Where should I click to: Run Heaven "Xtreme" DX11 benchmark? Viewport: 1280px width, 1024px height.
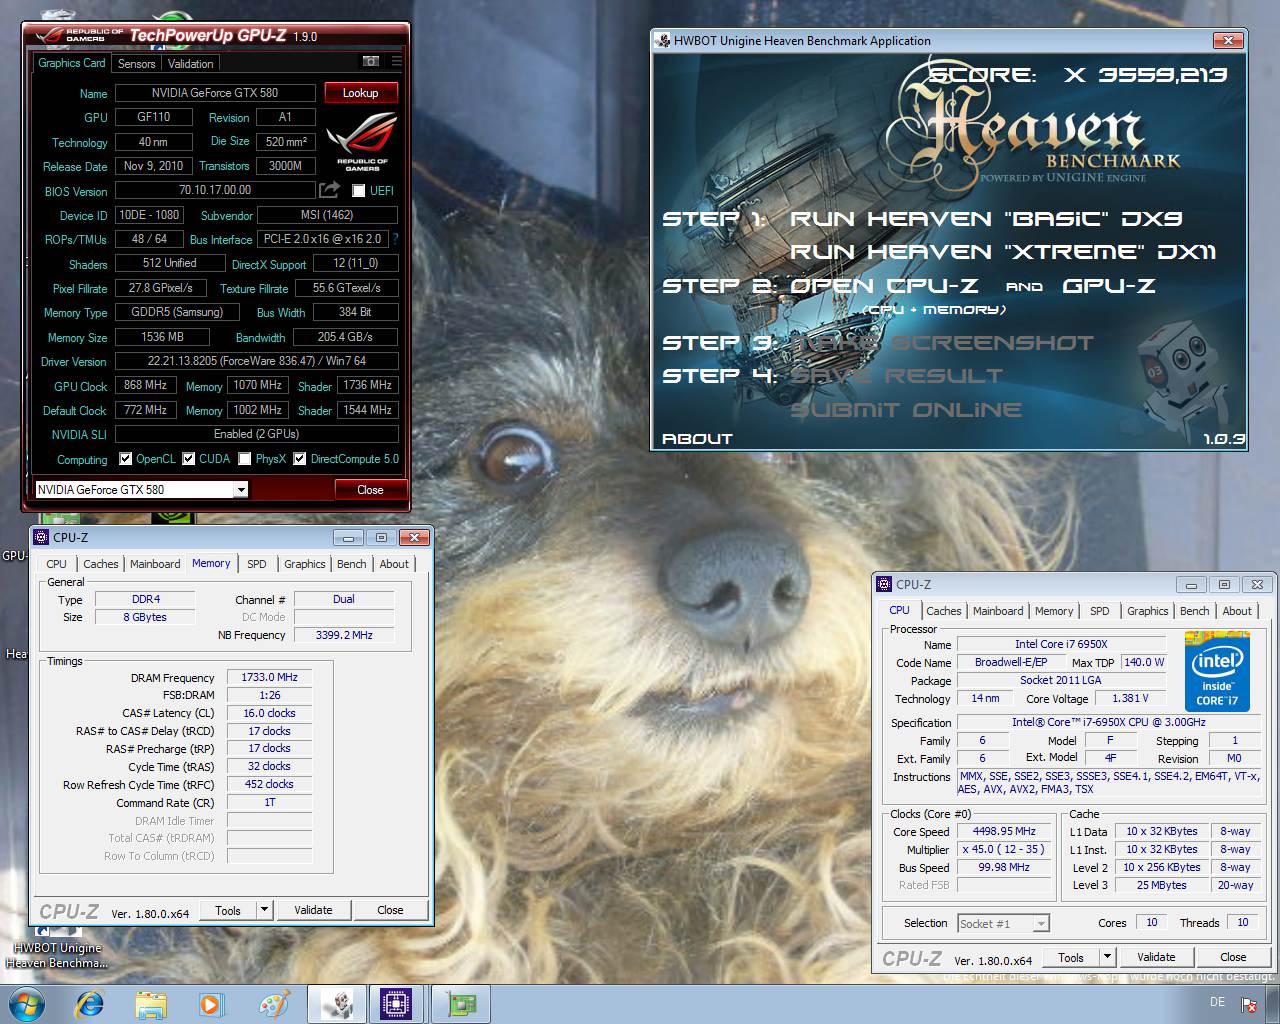pyautogui.click(x=1003, y=252)
